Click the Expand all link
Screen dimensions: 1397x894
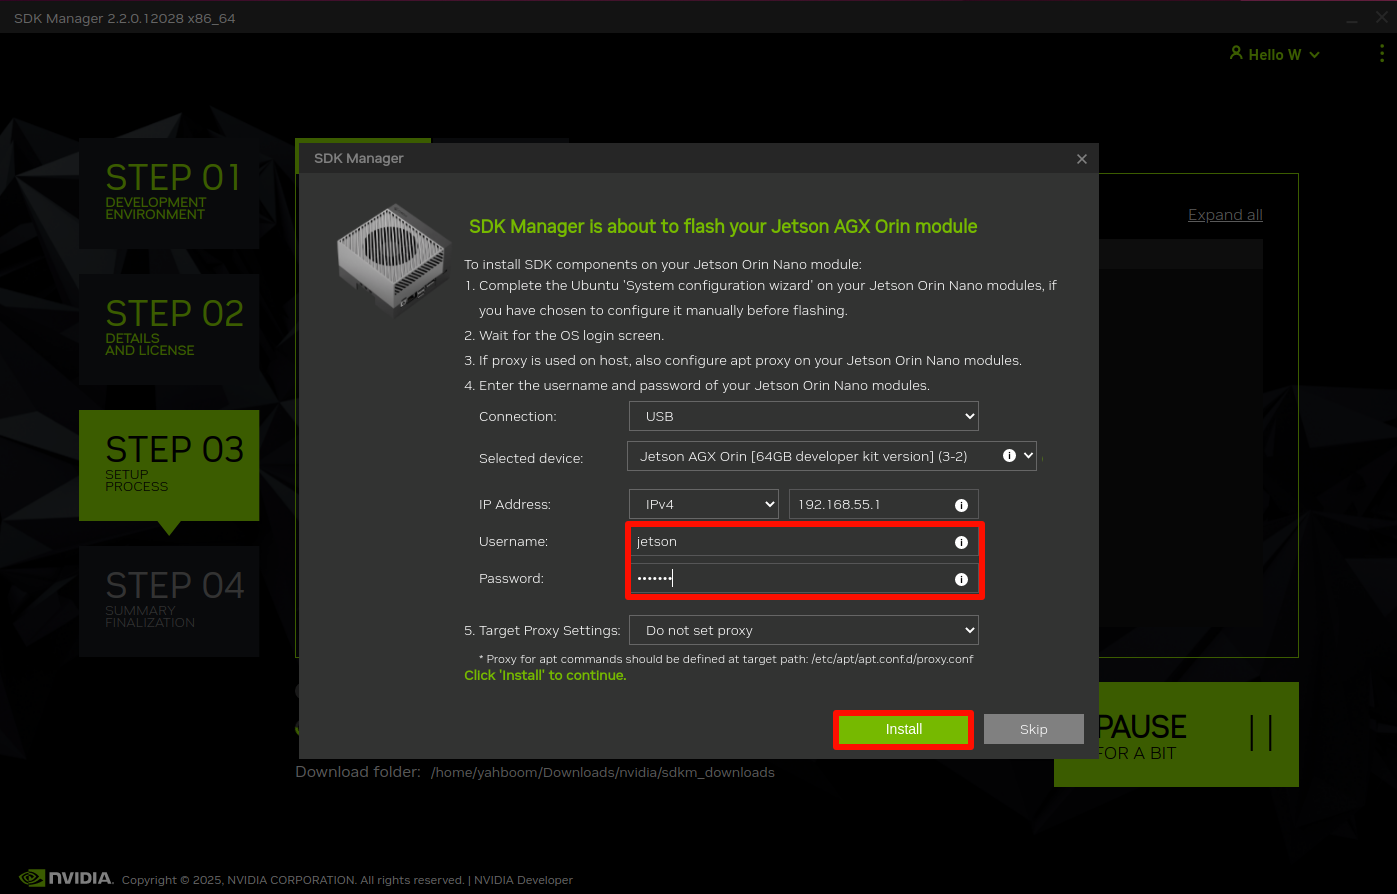coord(1225,215)
